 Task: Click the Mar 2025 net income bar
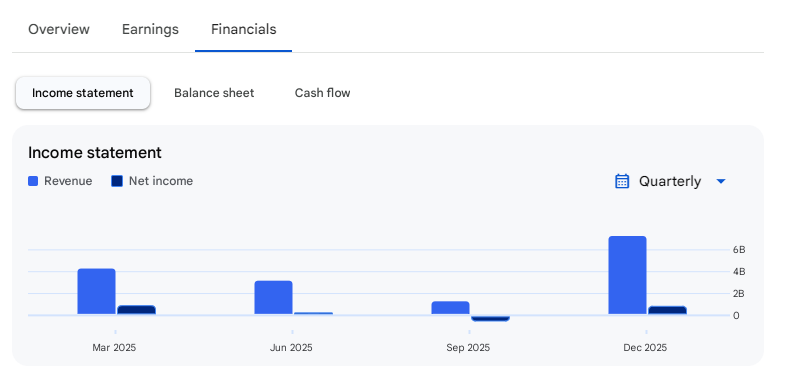(136, 310)
